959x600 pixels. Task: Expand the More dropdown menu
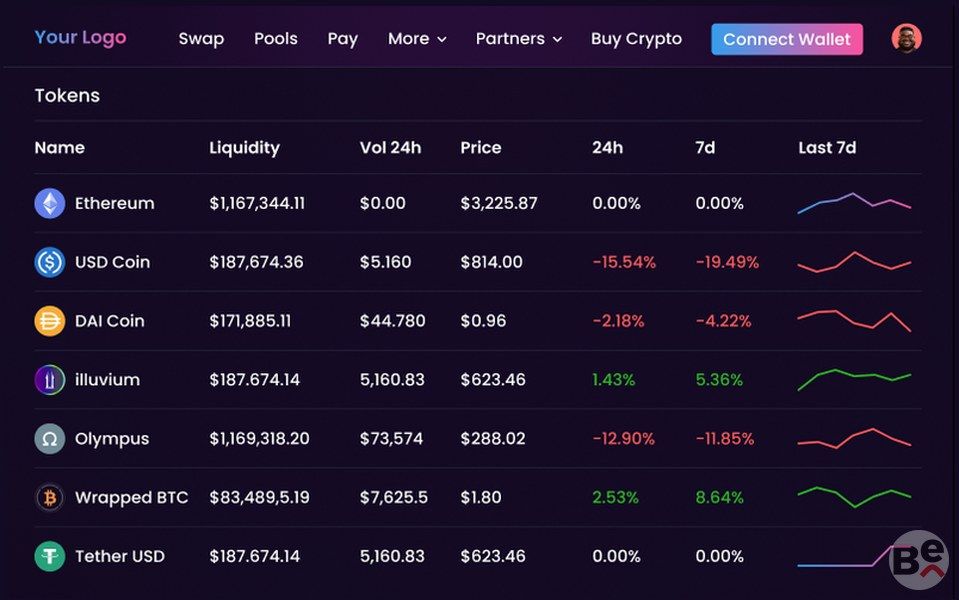point(417,39)
